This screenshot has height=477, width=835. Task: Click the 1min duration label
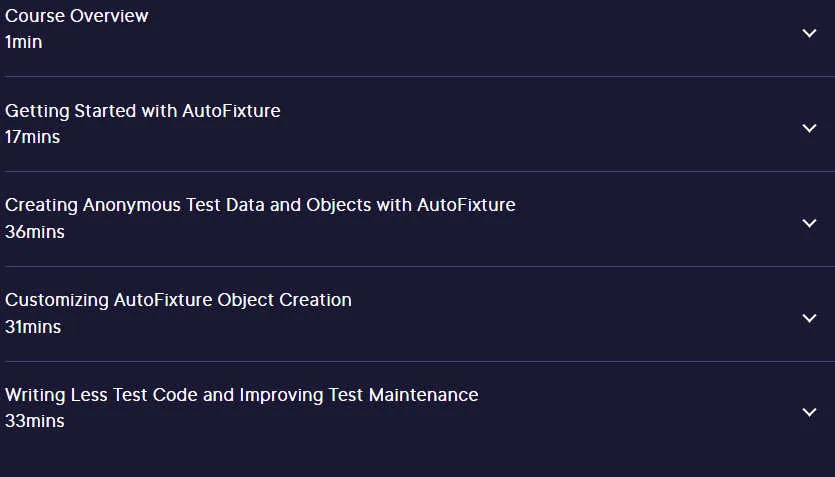[x=23, y=42]
